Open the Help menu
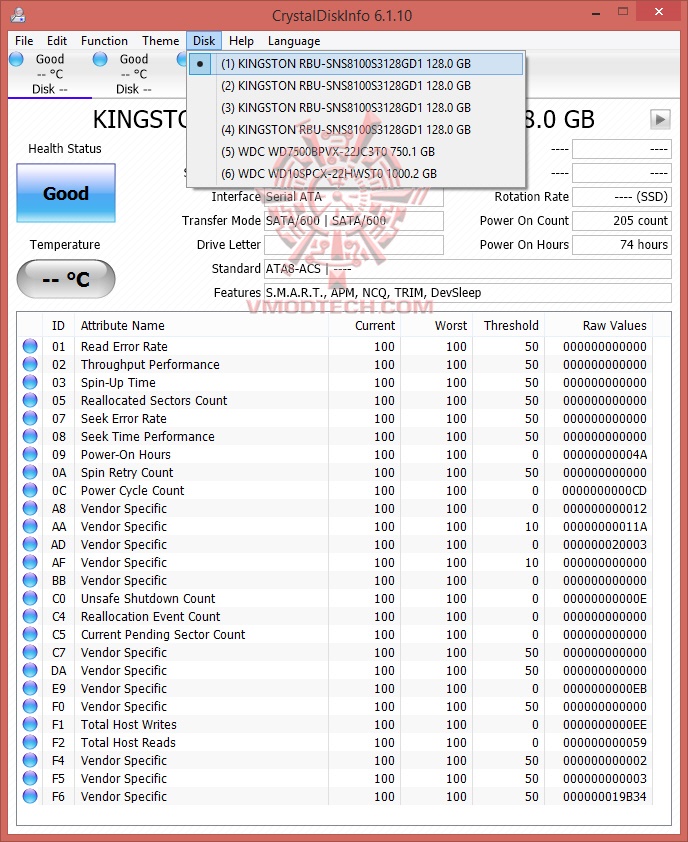The width and height of the screenshot is (688, 842). (241, 41)
